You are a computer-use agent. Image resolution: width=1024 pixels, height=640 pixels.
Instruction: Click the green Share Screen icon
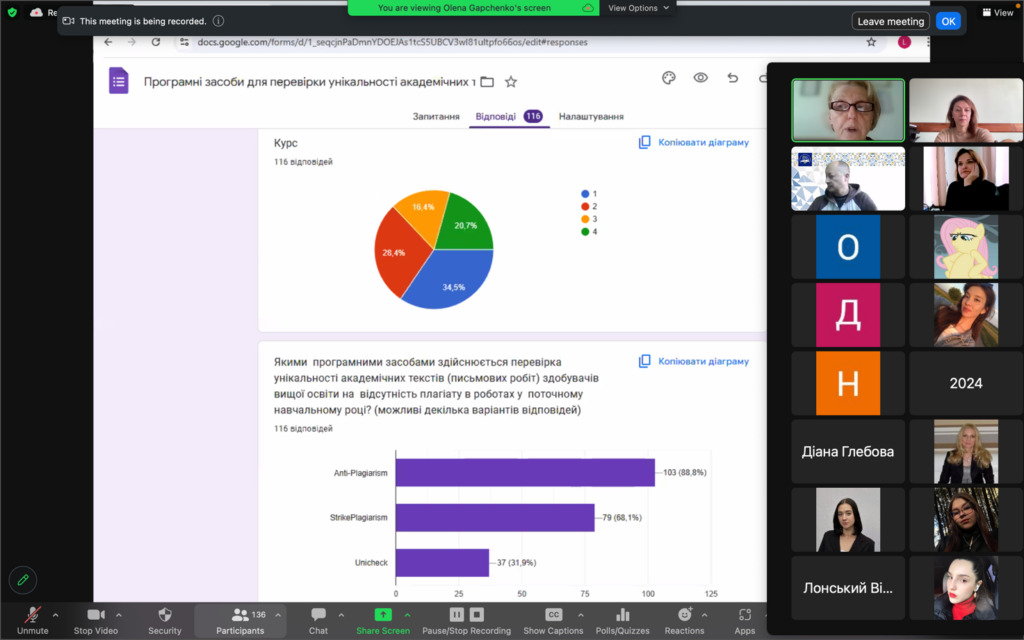pyautogui.click(x=383, y=614)
